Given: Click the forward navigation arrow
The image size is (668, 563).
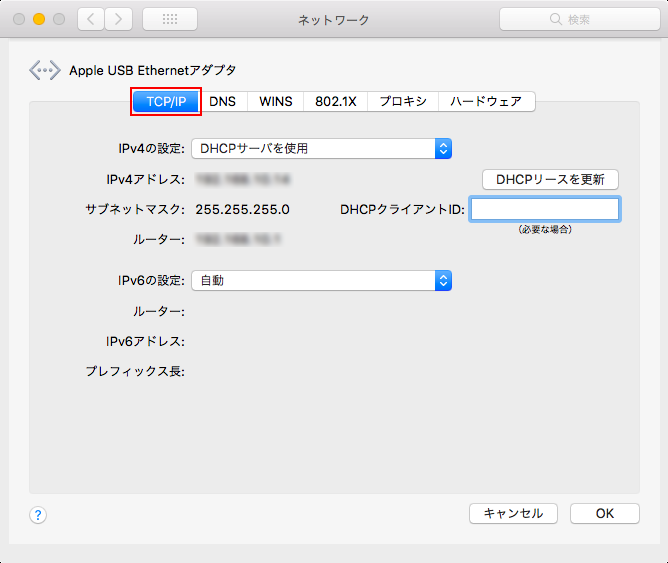Looking at the screenshot, I should (119, 19).
